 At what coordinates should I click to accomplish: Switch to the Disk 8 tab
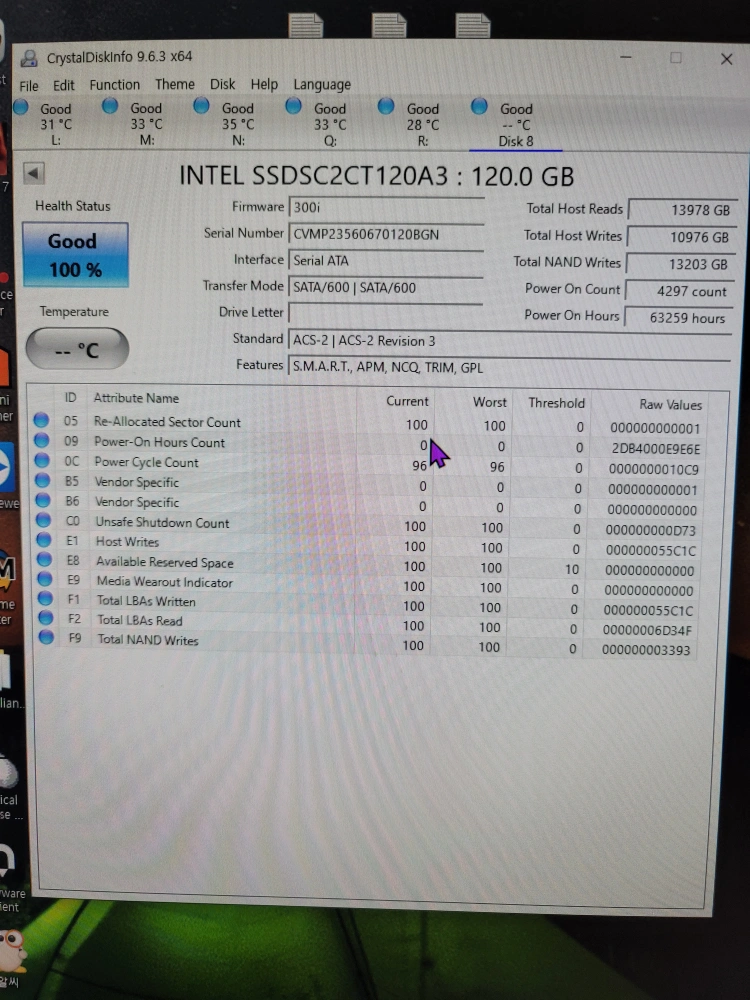coord(515,125)
